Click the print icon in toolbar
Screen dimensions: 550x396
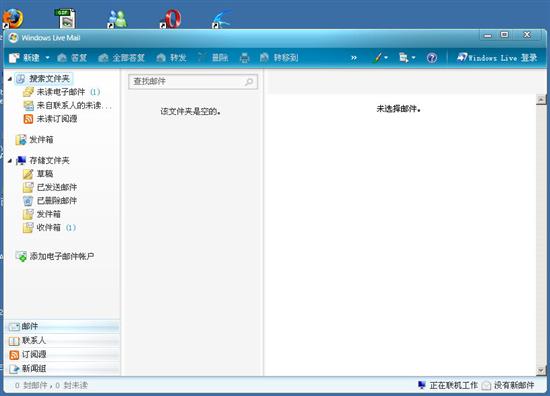coord(244,58)
